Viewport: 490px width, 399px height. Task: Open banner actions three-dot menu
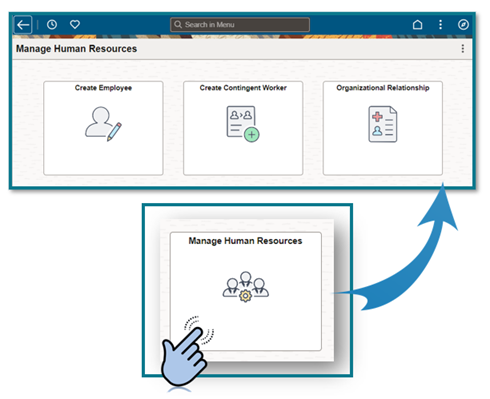pos(441,25)
